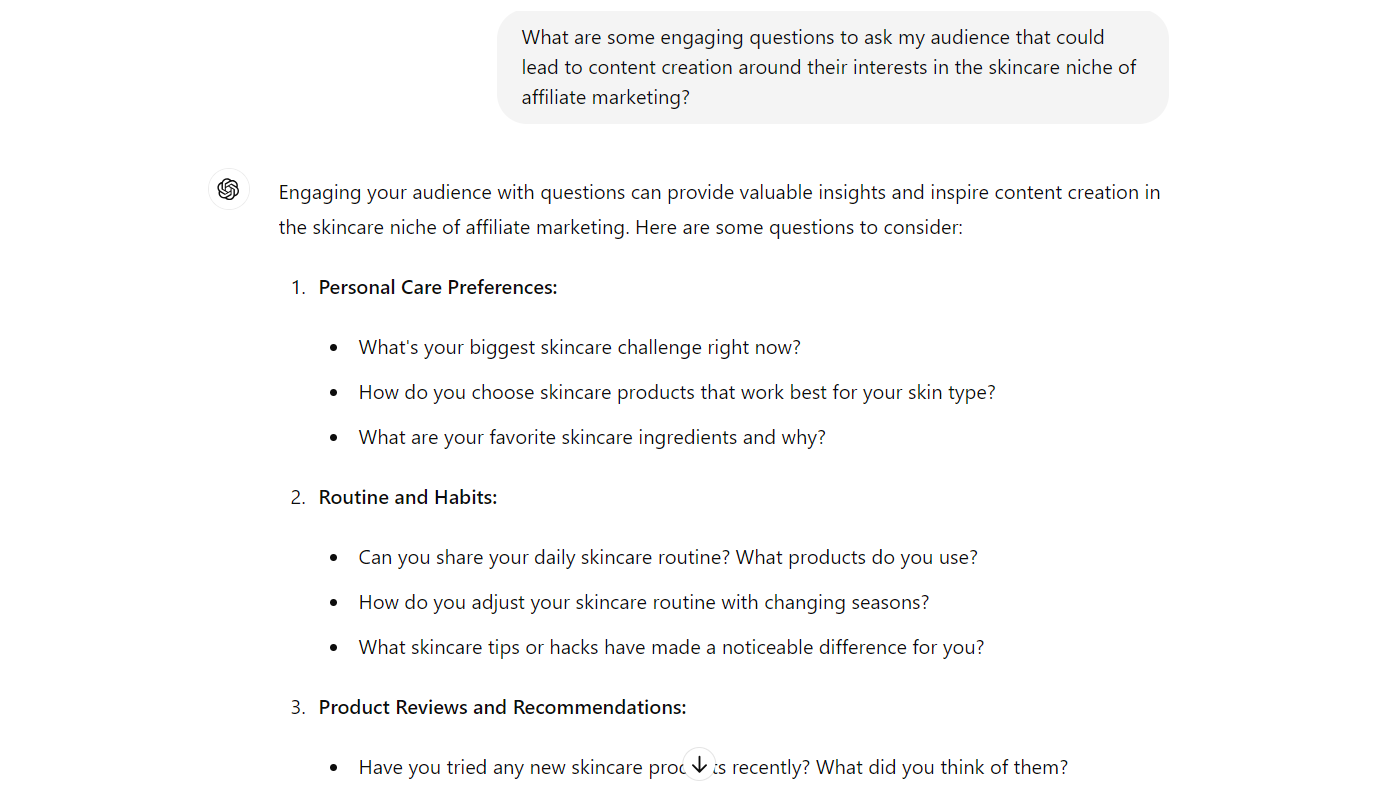
Task: Click the list number 2 marker
Action: 297,498
